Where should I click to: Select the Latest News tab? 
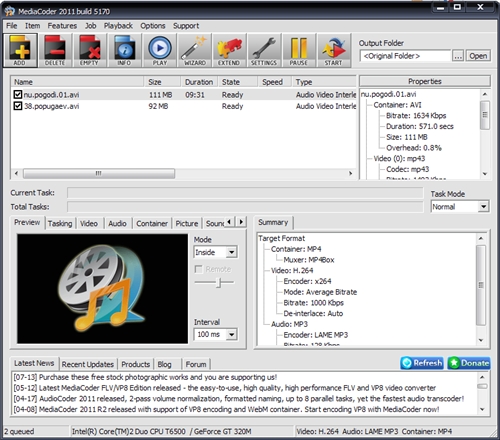[34, 363]
